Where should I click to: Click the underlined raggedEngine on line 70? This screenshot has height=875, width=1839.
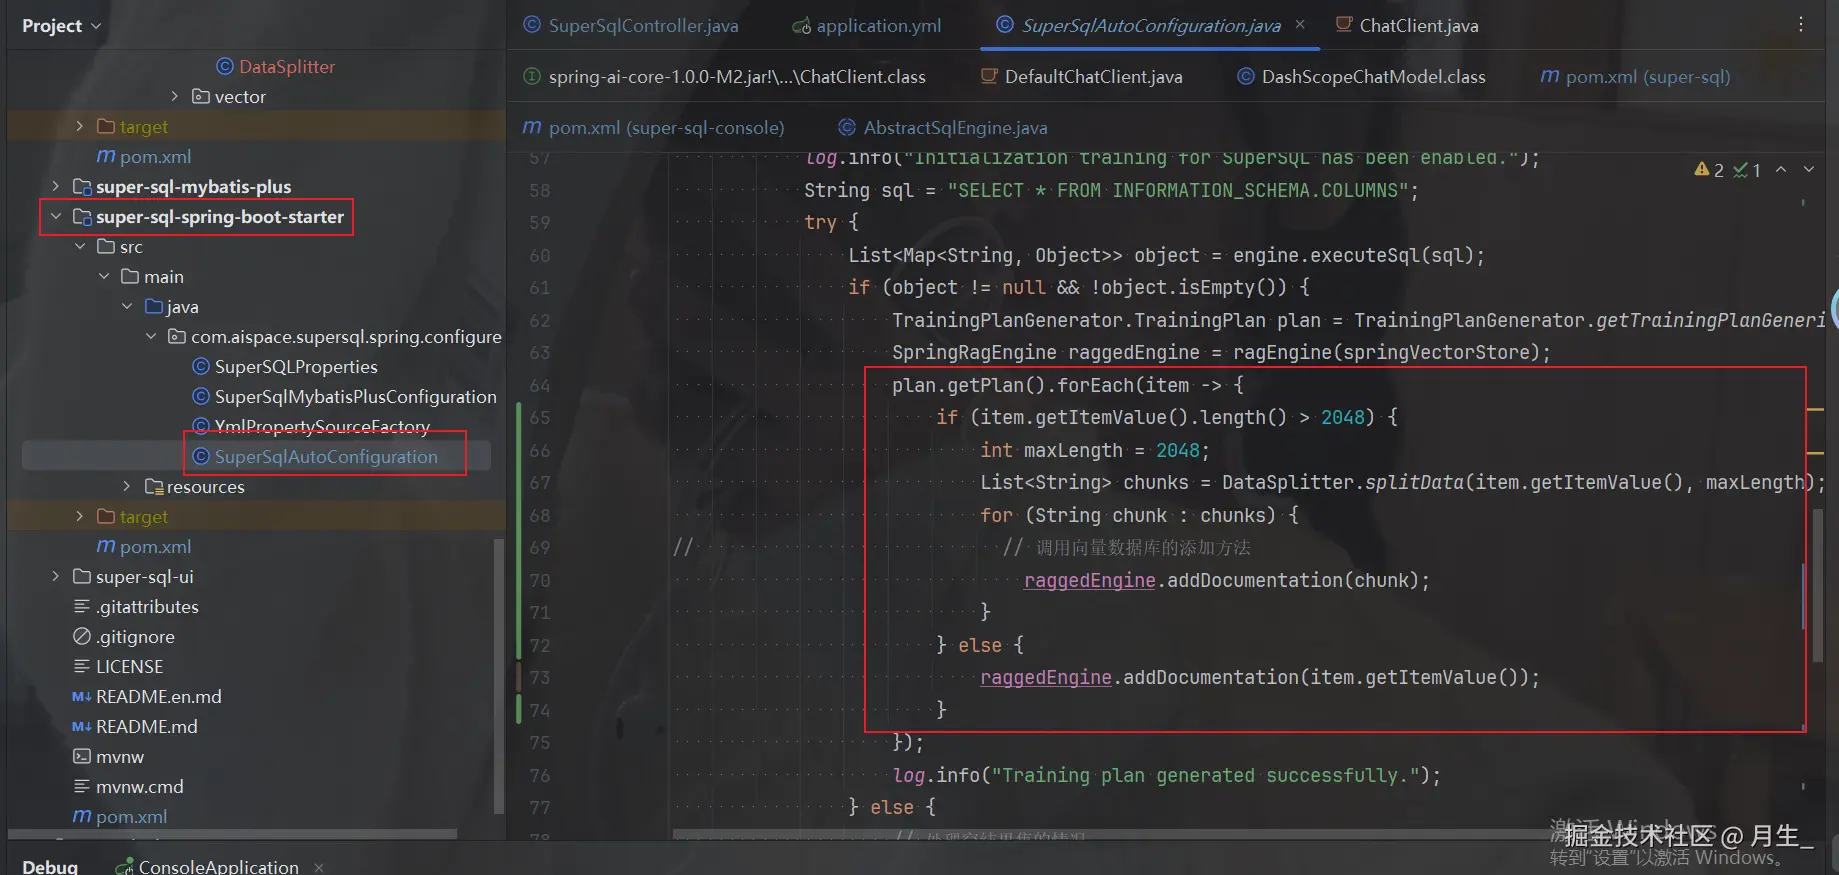(x=1089, y=581)
